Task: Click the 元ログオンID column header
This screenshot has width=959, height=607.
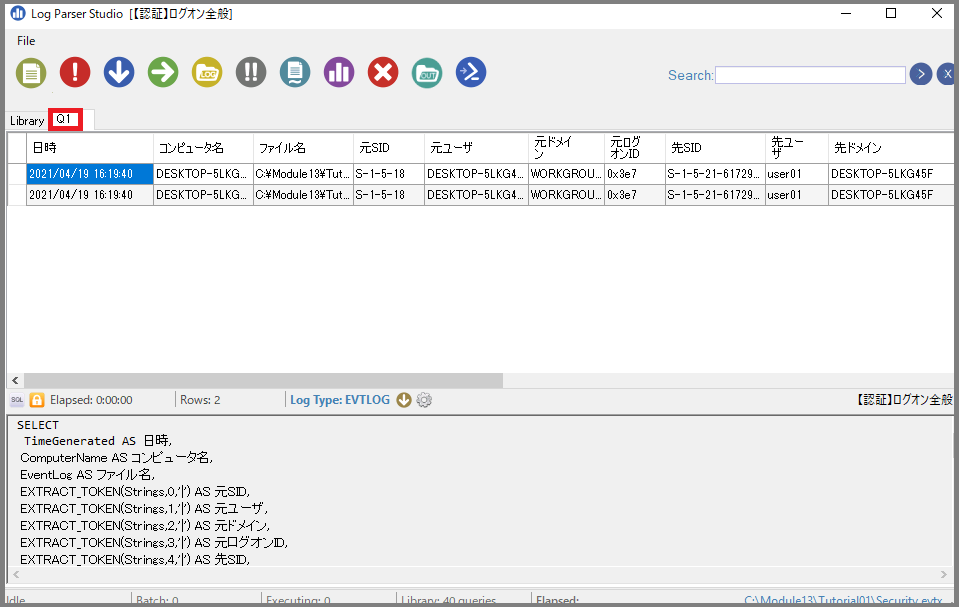Action: (635, 148)
